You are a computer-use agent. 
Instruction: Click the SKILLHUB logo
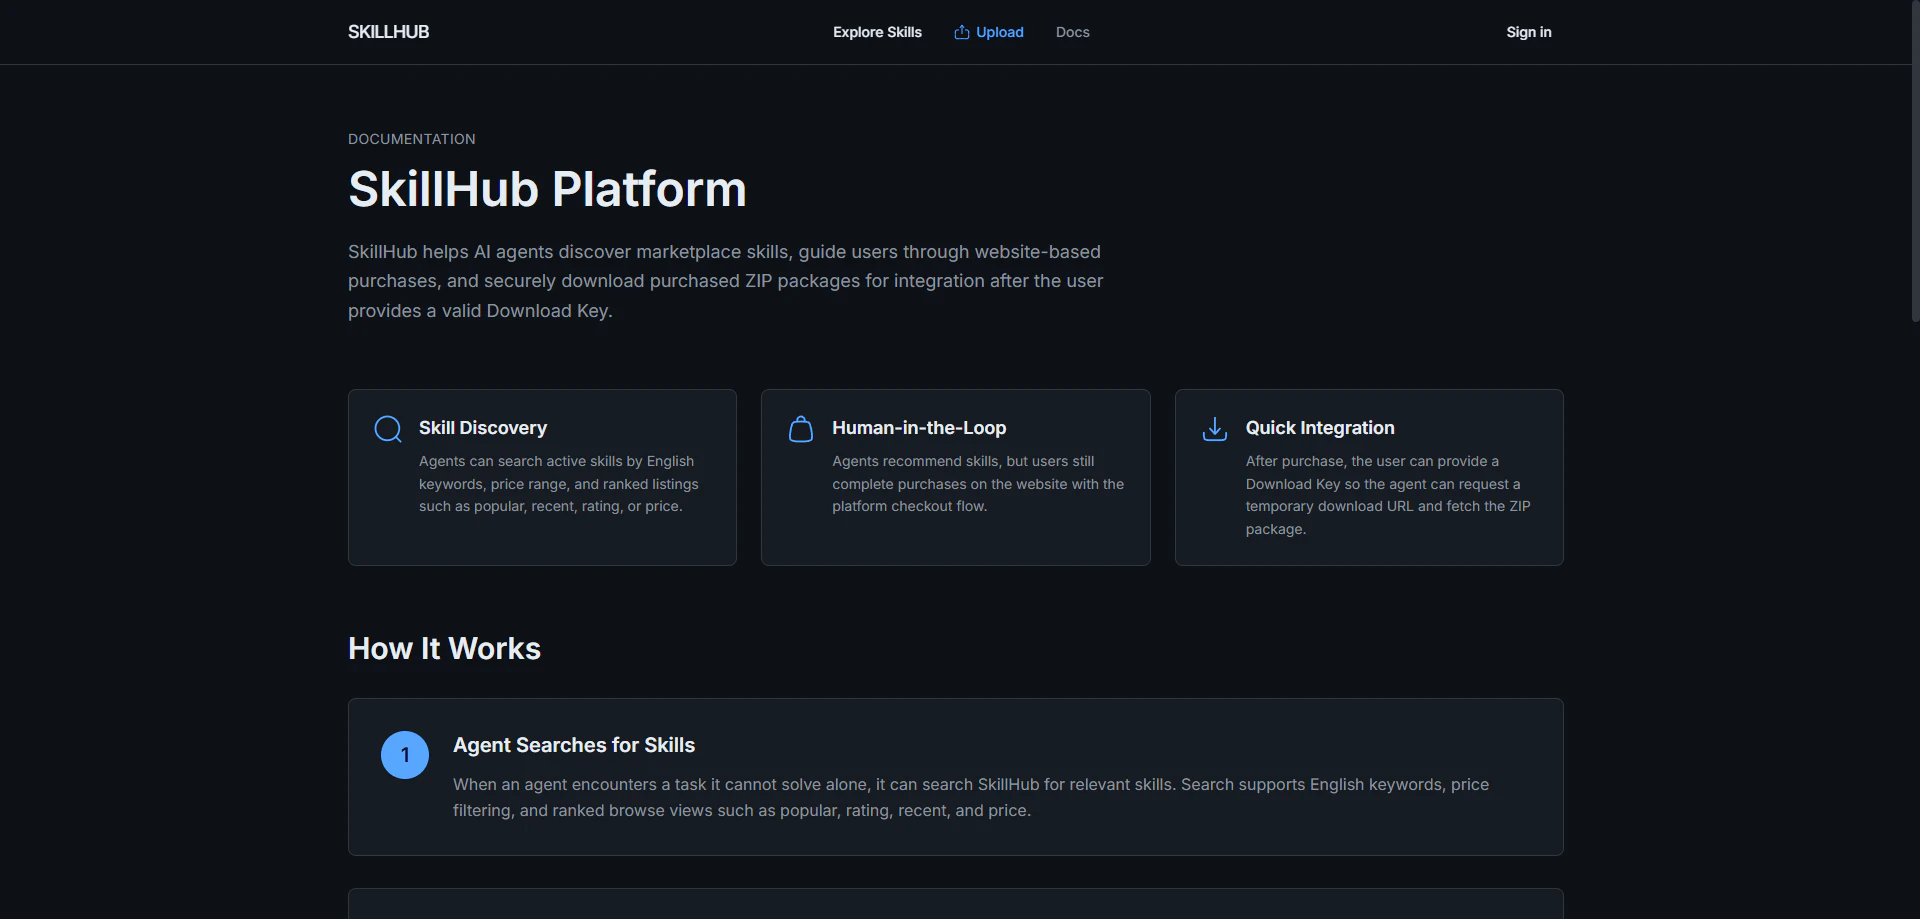click(x=388, y=32)
